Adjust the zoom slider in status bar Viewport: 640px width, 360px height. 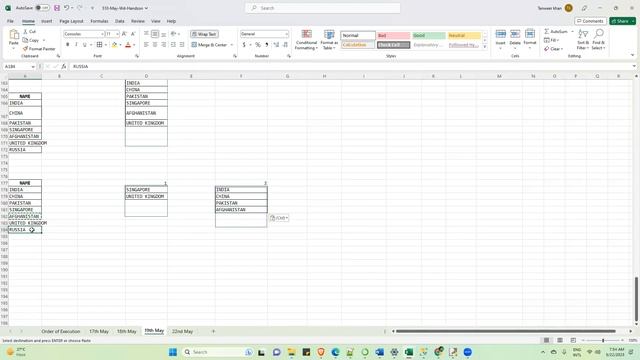603,340
